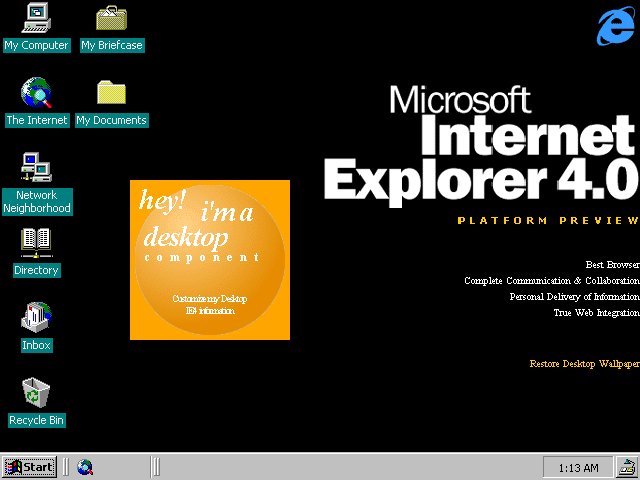Click the Internet Explorer logo at top right

[x=616, y=25]
